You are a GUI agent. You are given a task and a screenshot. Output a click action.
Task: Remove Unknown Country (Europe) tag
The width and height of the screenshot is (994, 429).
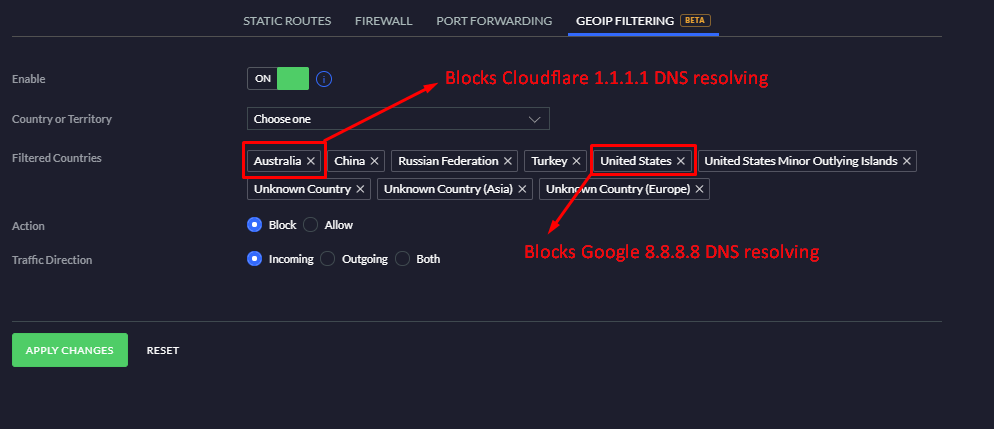coord(700,189)
